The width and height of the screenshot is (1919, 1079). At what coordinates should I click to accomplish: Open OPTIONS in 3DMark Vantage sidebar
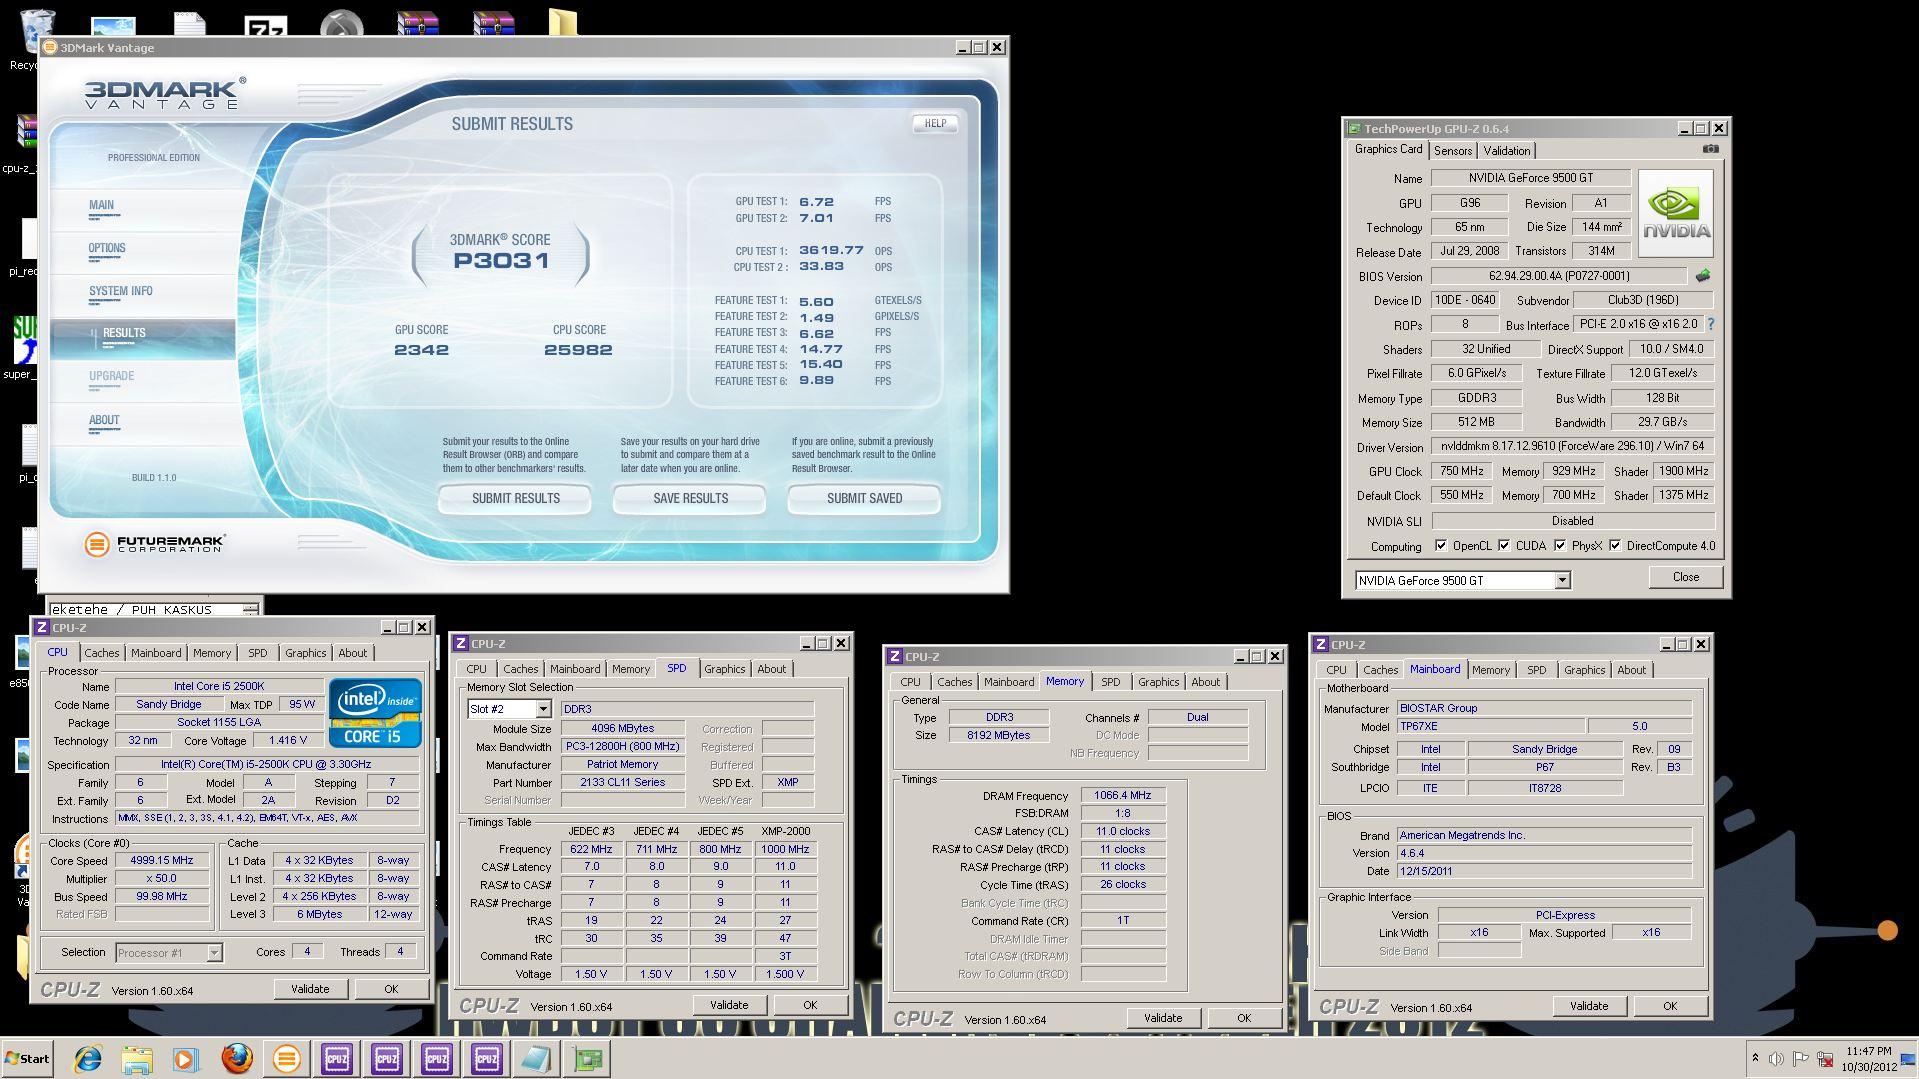tap(107, 248)
